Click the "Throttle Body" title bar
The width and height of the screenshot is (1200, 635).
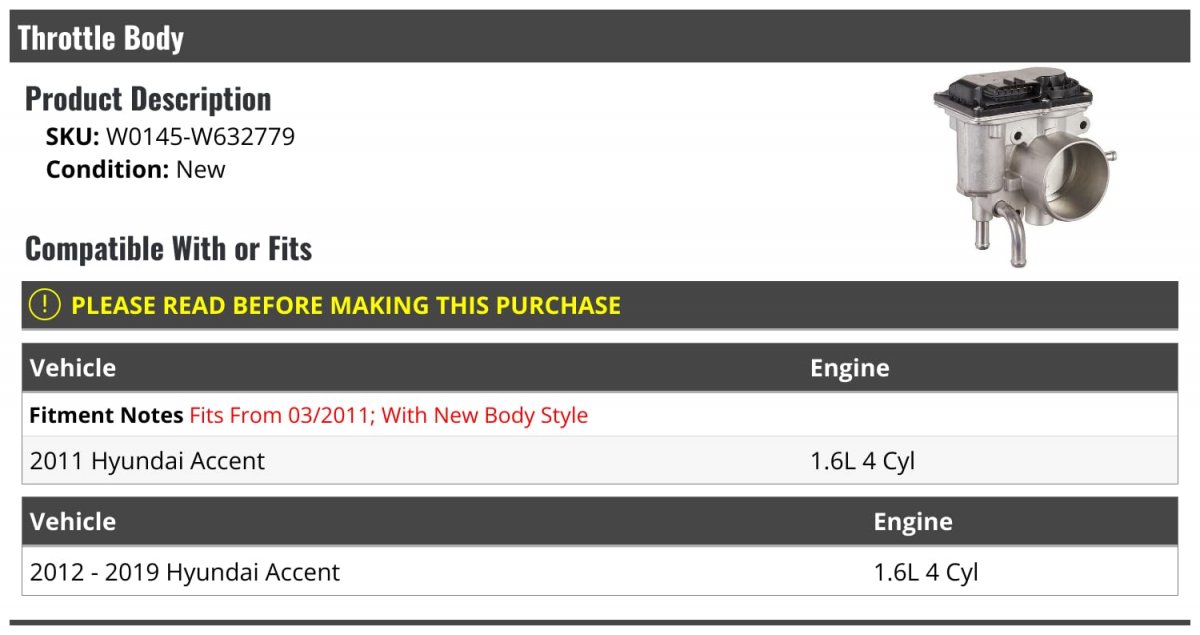[x=101, y=38]
